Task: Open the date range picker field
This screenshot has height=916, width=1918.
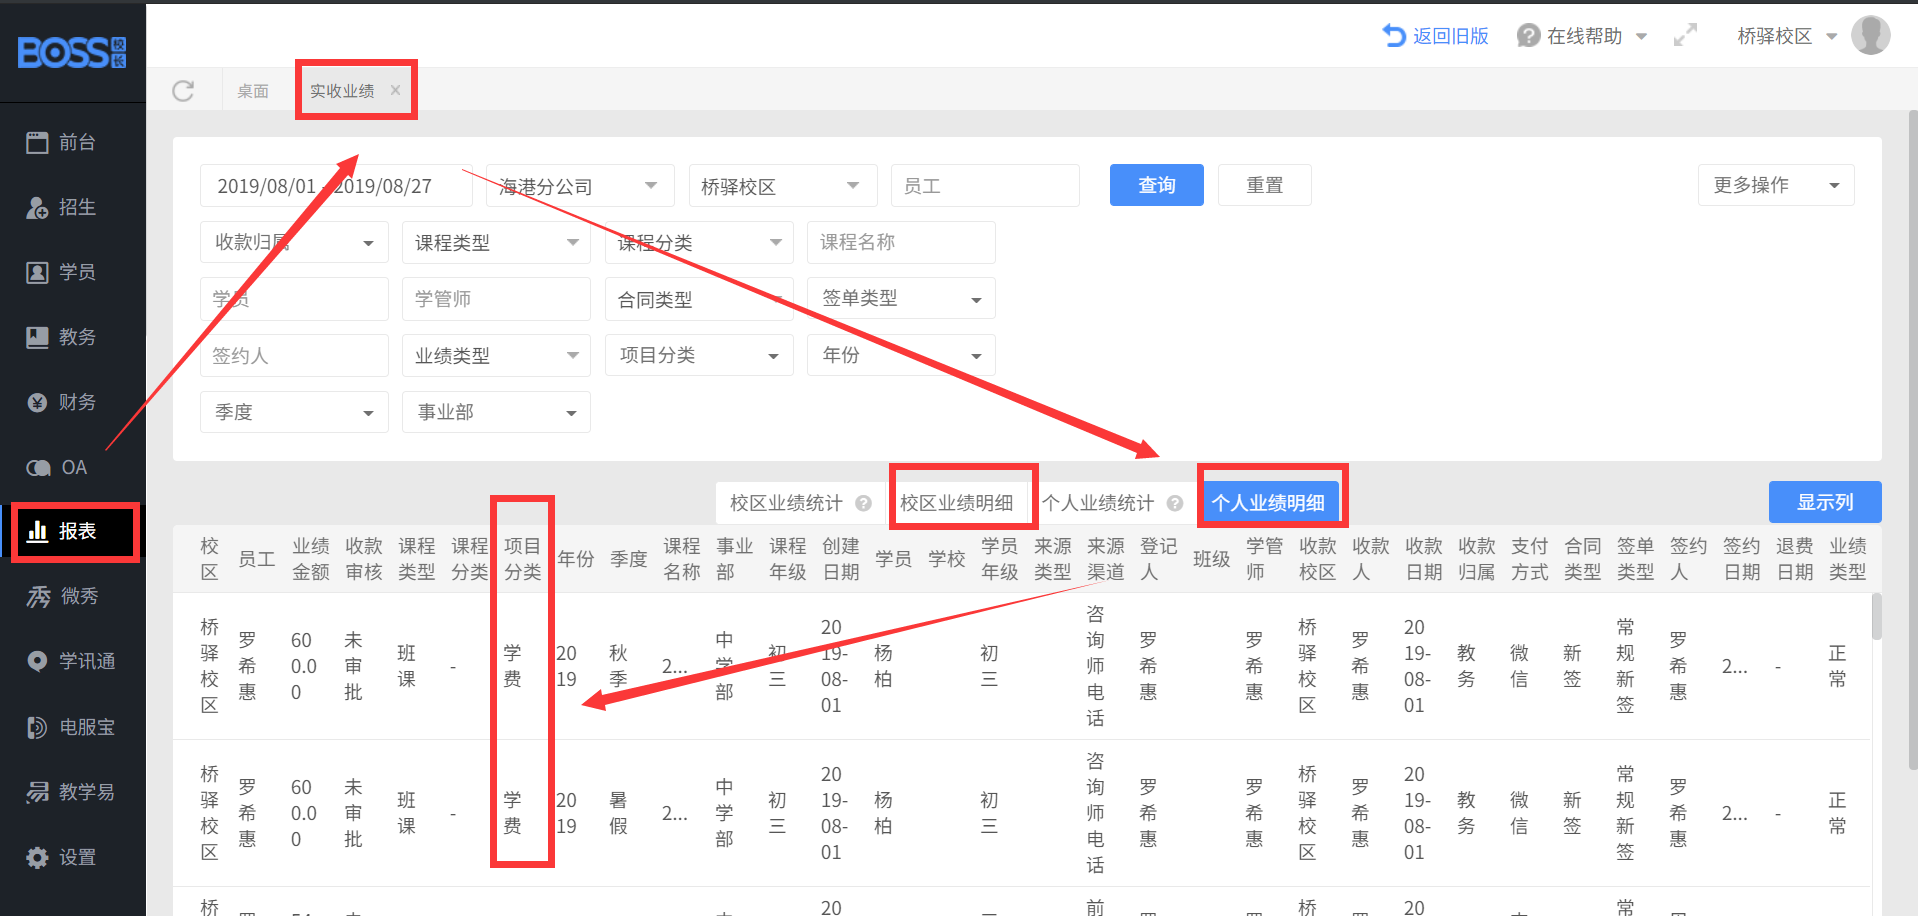Action: coord(336,186)
